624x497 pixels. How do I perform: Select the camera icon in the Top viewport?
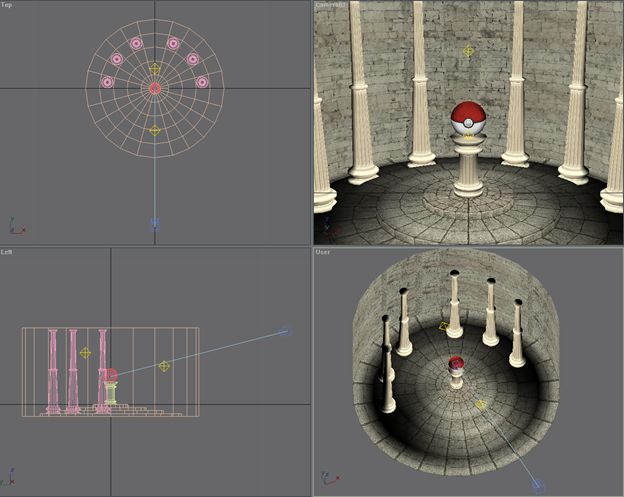(155, 224)
